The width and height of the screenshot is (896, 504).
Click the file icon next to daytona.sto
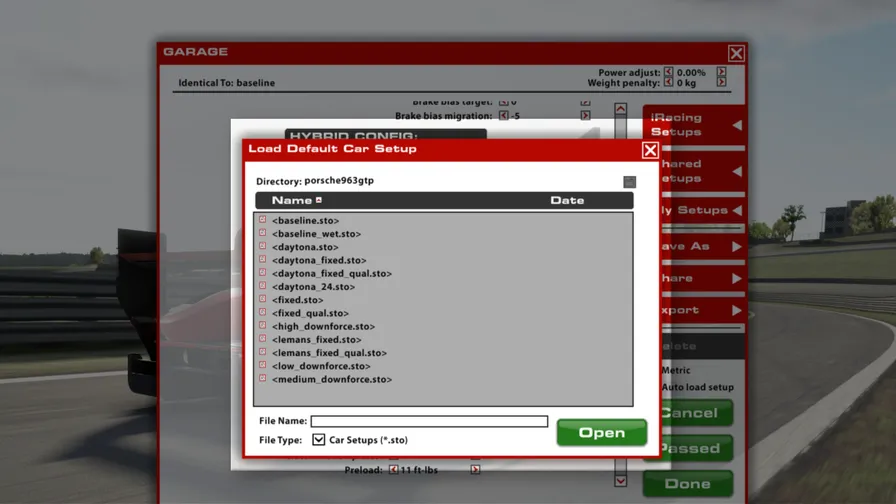pos(262,246)
